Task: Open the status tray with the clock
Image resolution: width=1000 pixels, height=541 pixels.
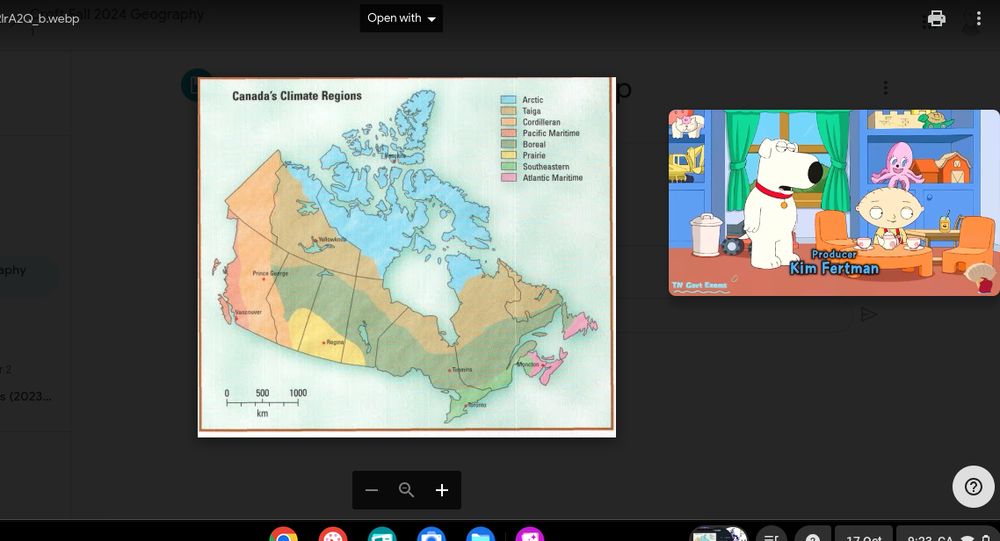Action: [948, 535]
